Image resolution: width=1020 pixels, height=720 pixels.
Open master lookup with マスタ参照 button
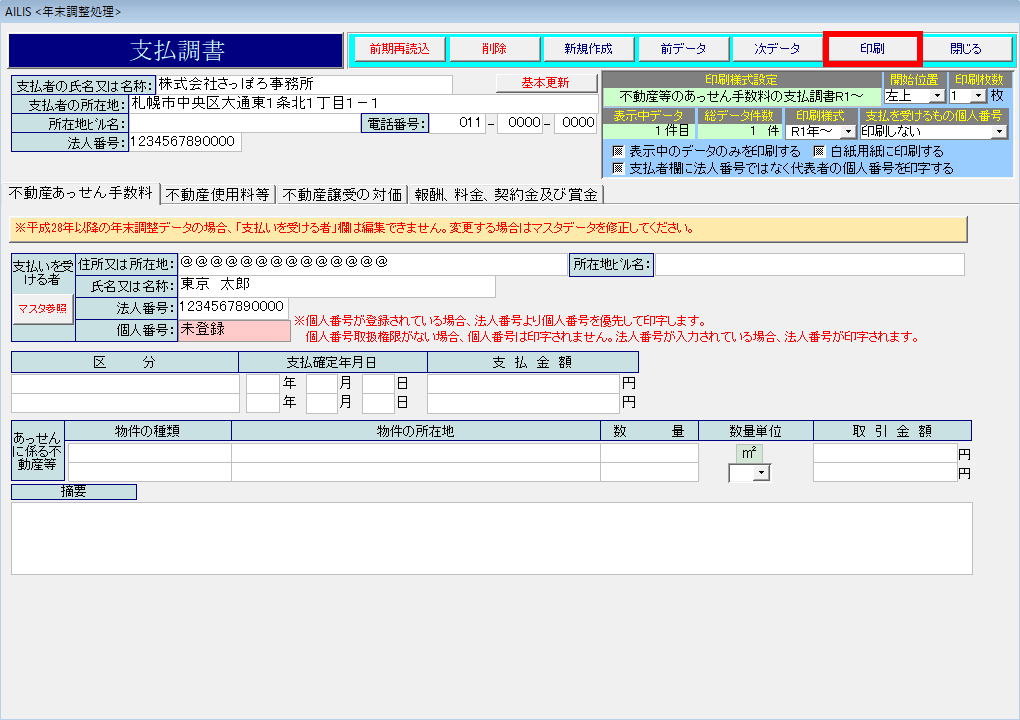point(43,308)
